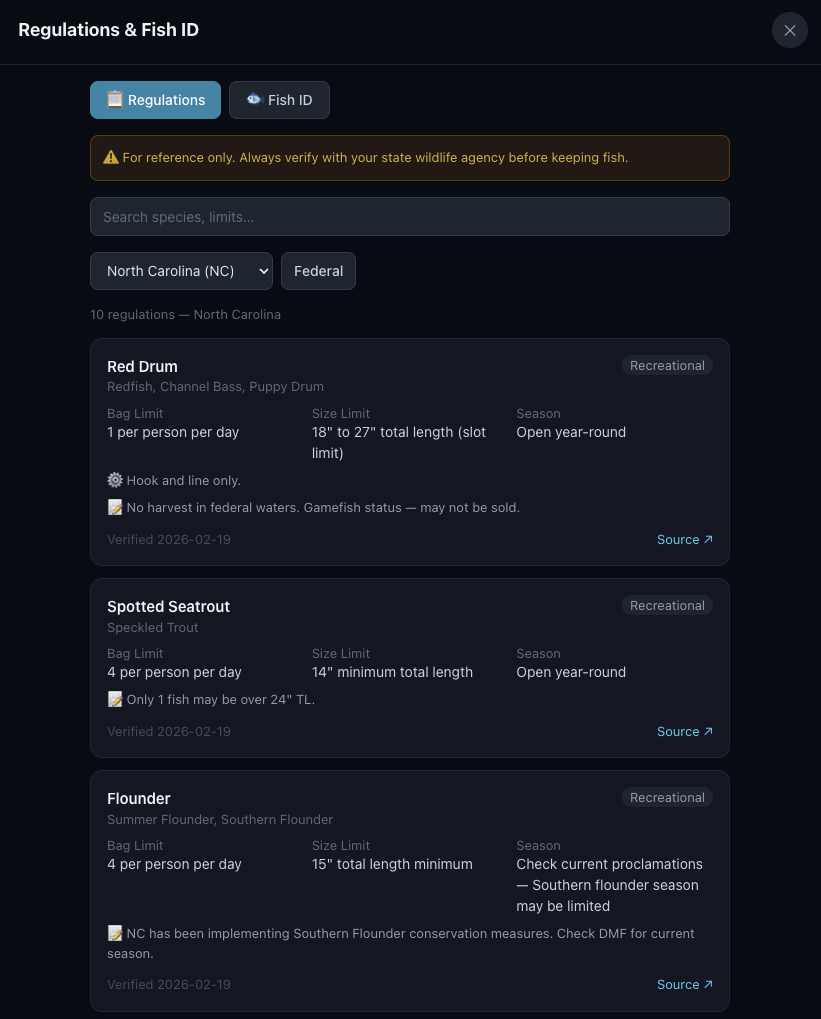Click the memo icon on the Red Drum note

point(115,507)
